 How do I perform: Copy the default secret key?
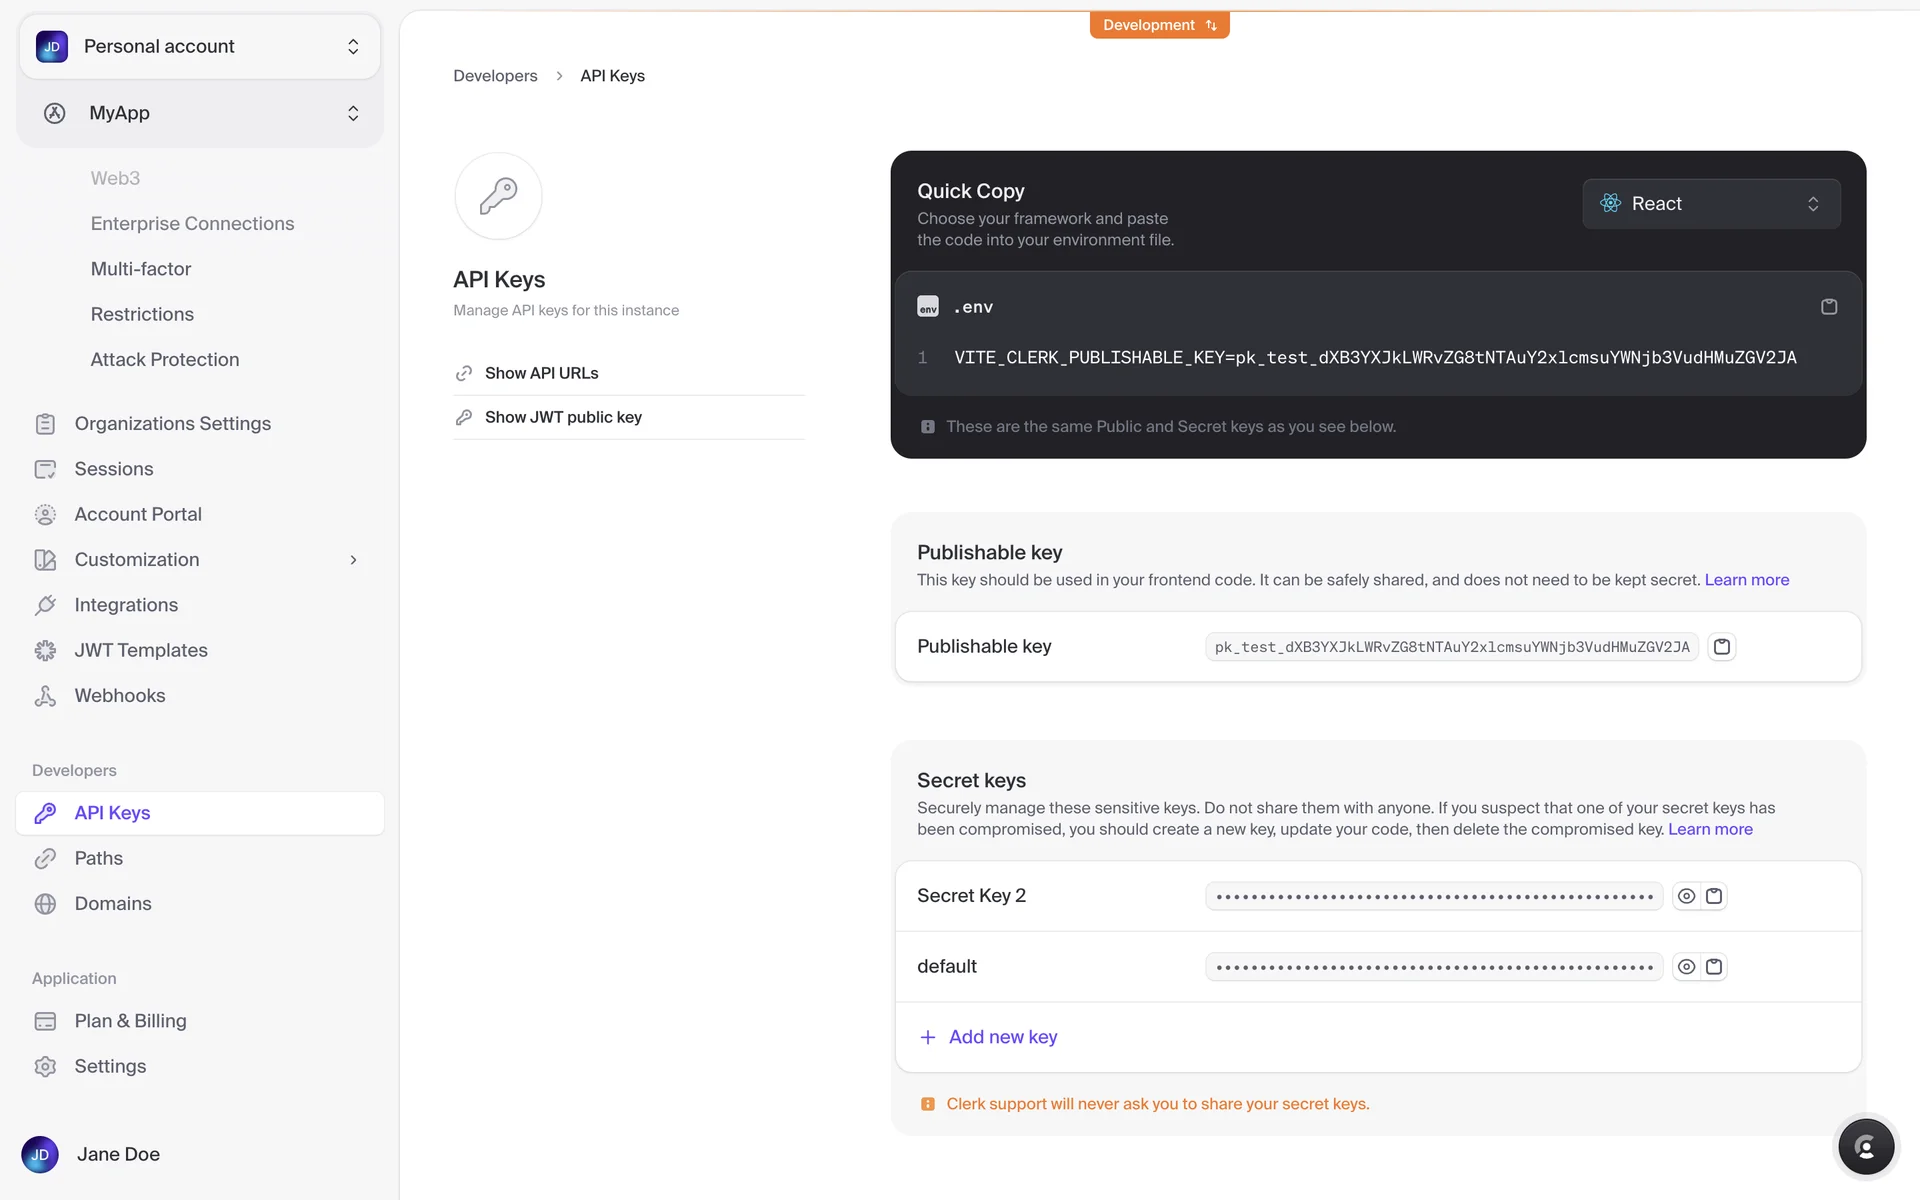1714,967
